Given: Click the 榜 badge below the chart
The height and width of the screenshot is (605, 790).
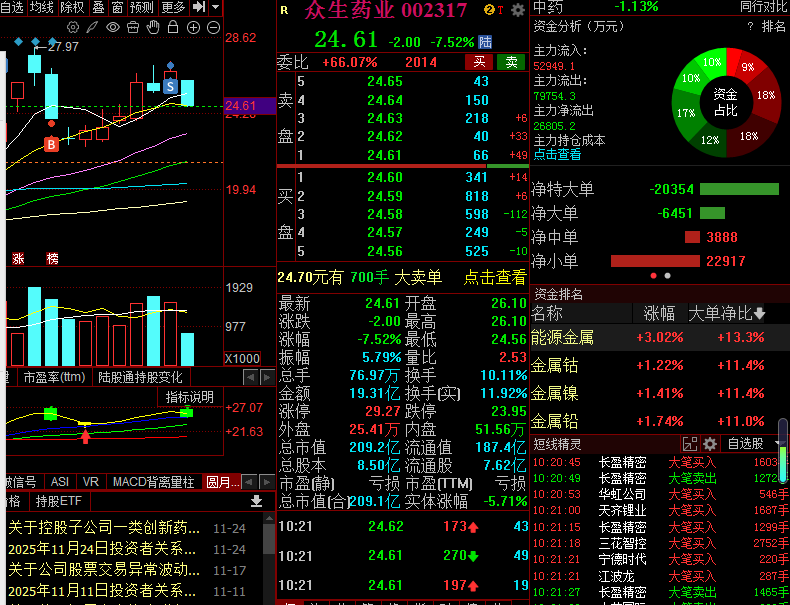Looking at the screenshot, I should tap(52, 259).
